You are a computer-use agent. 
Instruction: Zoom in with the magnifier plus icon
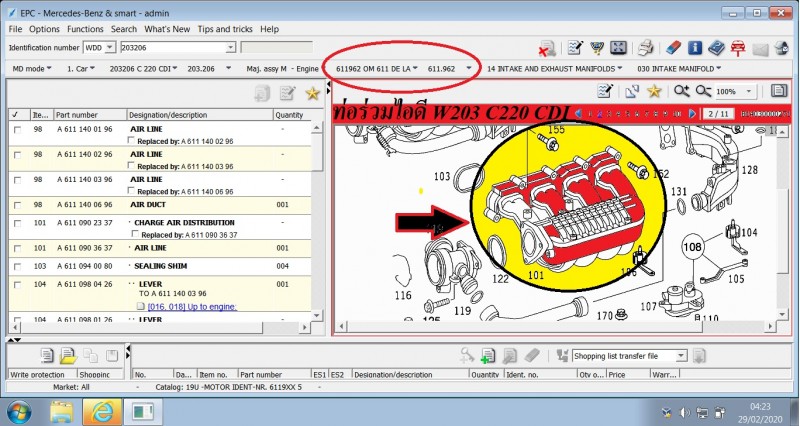point(681,91)
